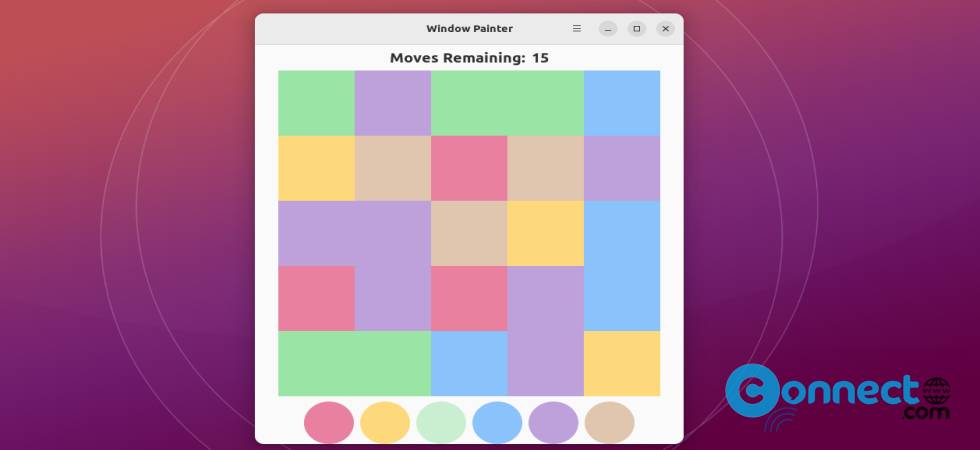Pick the yellow color circle
This screenshot has height=450, width=980.
click(x=385, y=422)
